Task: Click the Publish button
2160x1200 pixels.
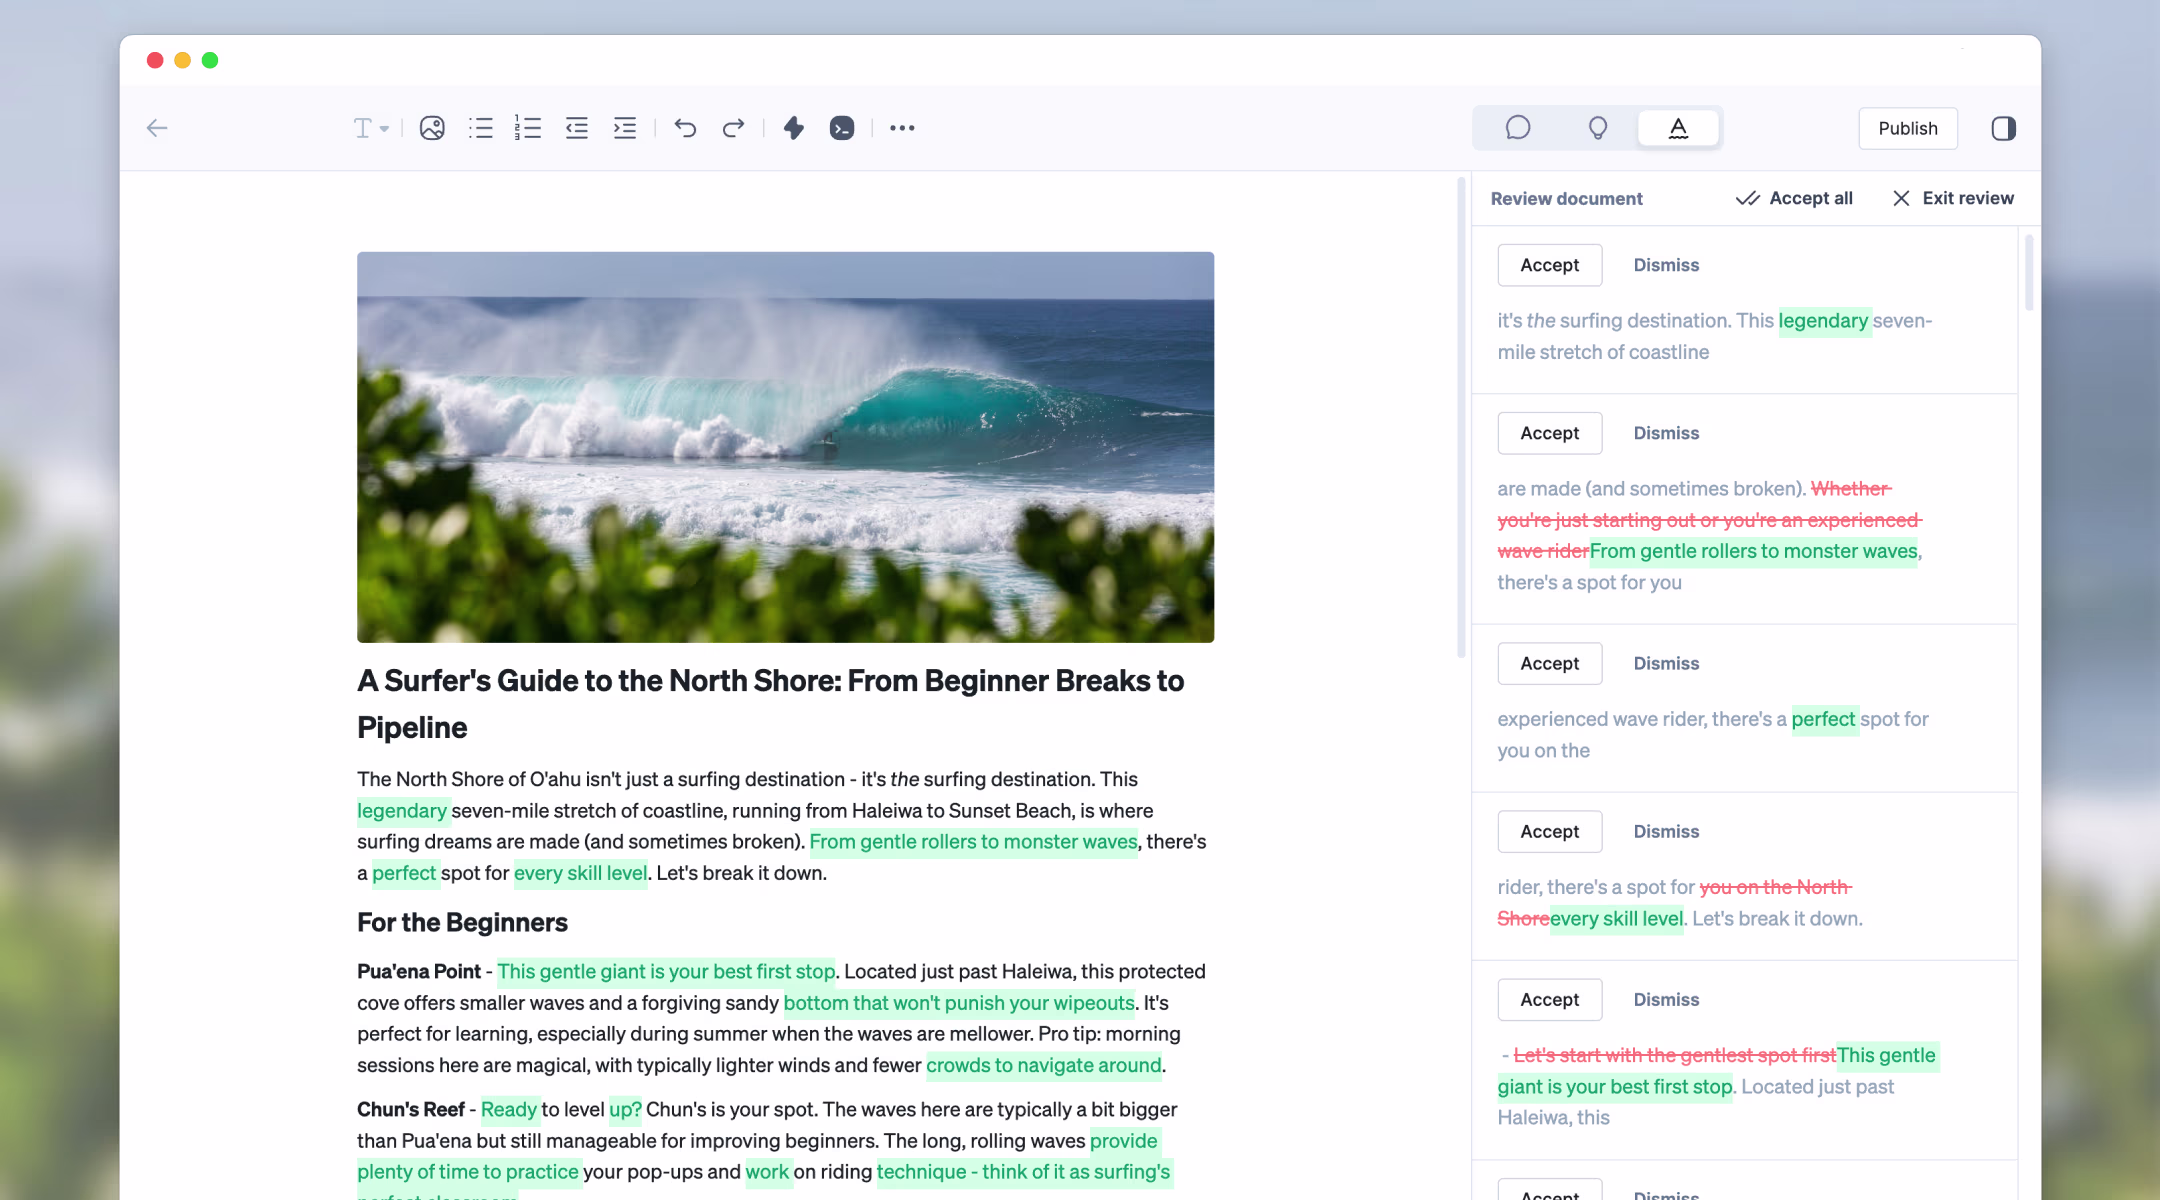Action: point(1908,128)
